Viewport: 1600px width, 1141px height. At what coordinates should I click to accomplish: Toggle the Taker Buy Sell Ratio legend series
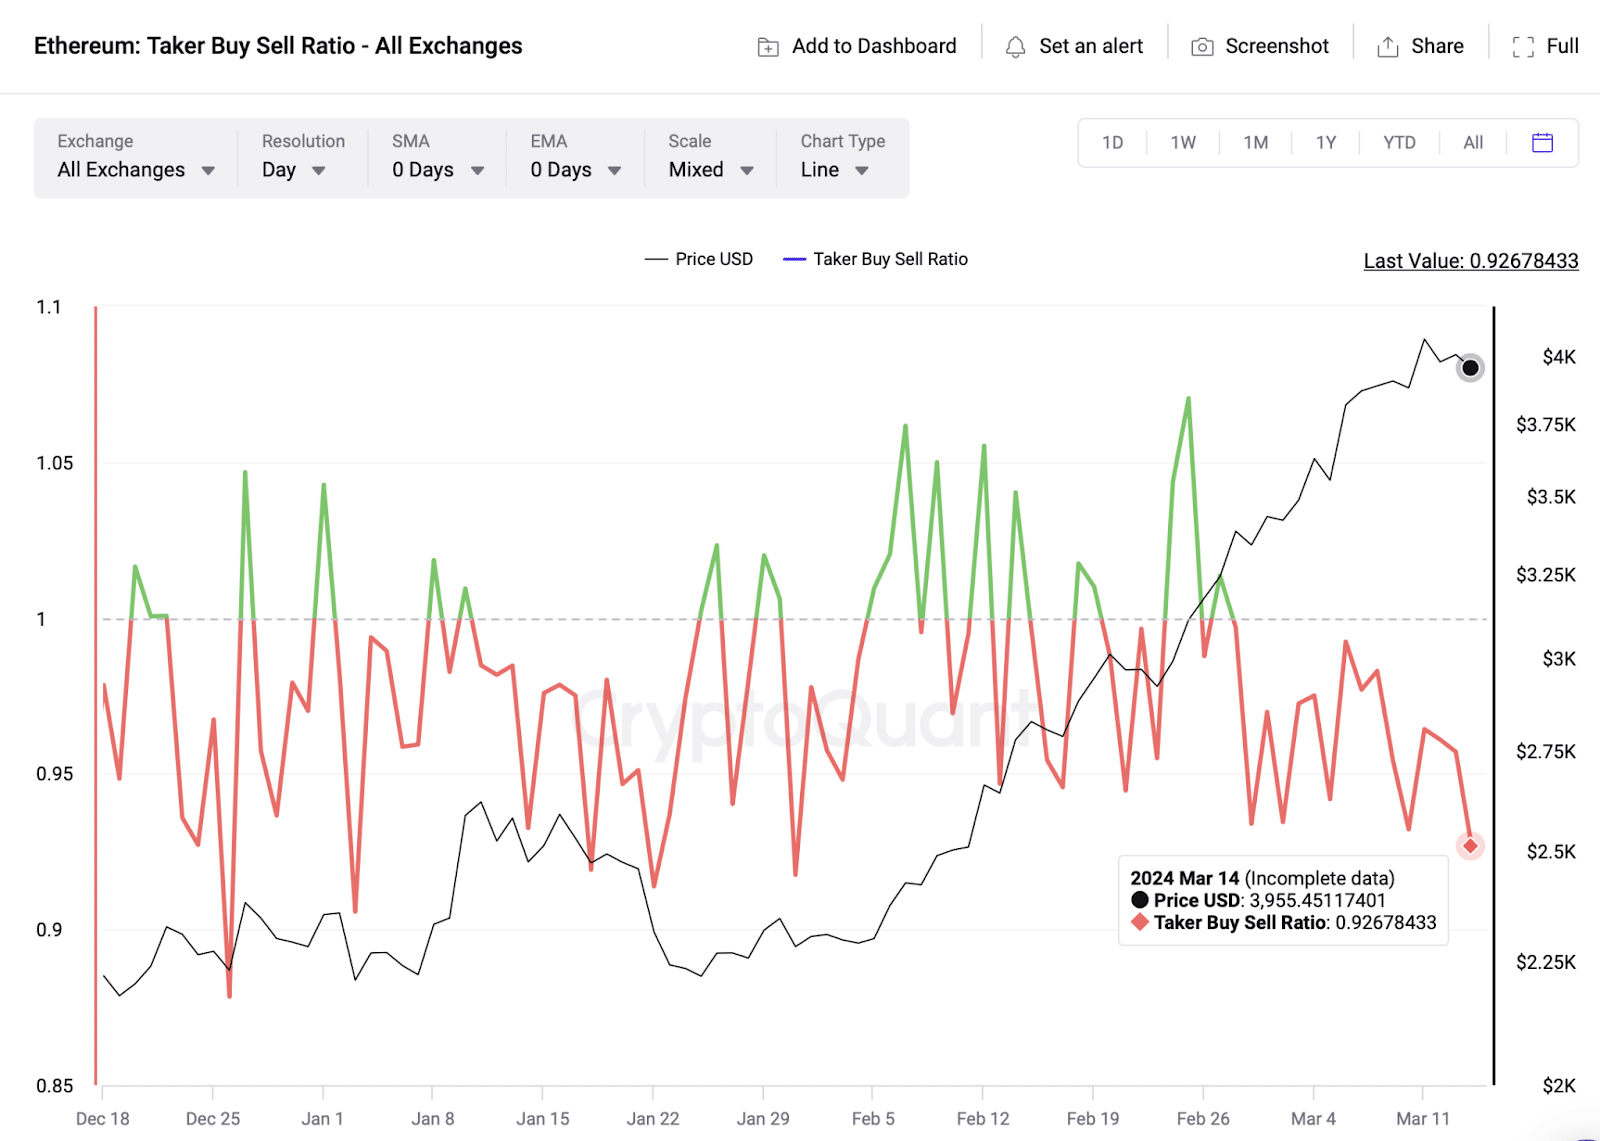876,259
